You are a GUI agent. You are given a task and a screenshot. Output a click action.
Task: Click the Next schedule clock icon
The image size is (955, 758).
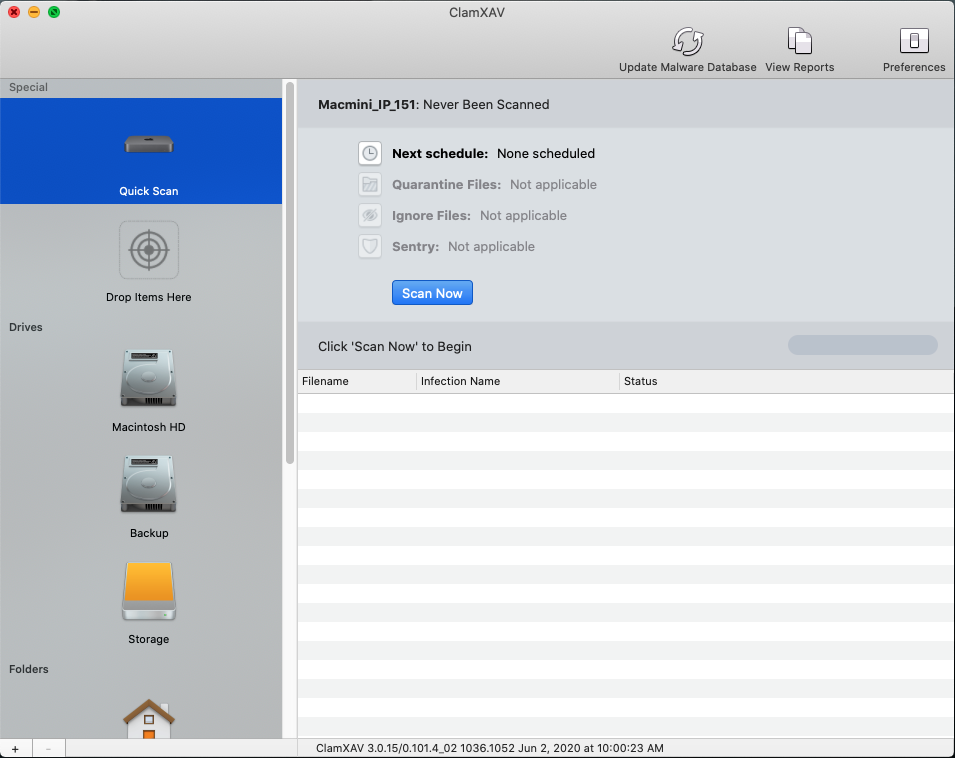tap(370, 153)
